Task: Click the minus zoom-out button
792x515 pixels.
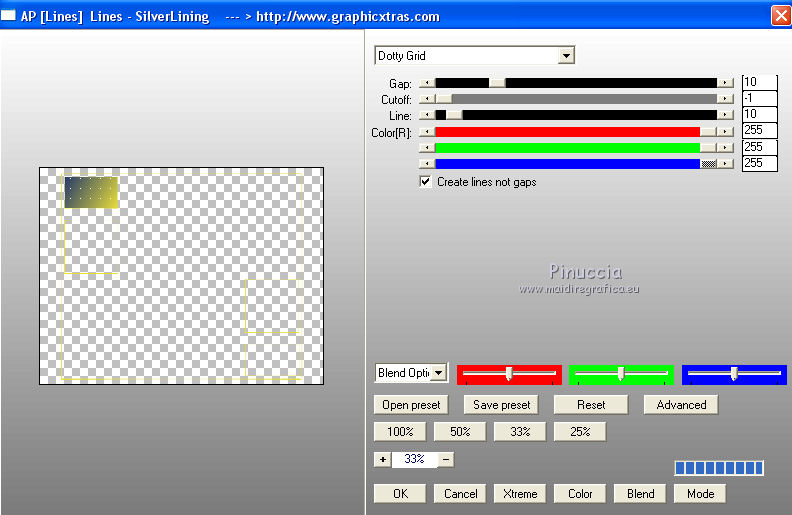Action: pos(446,459)
